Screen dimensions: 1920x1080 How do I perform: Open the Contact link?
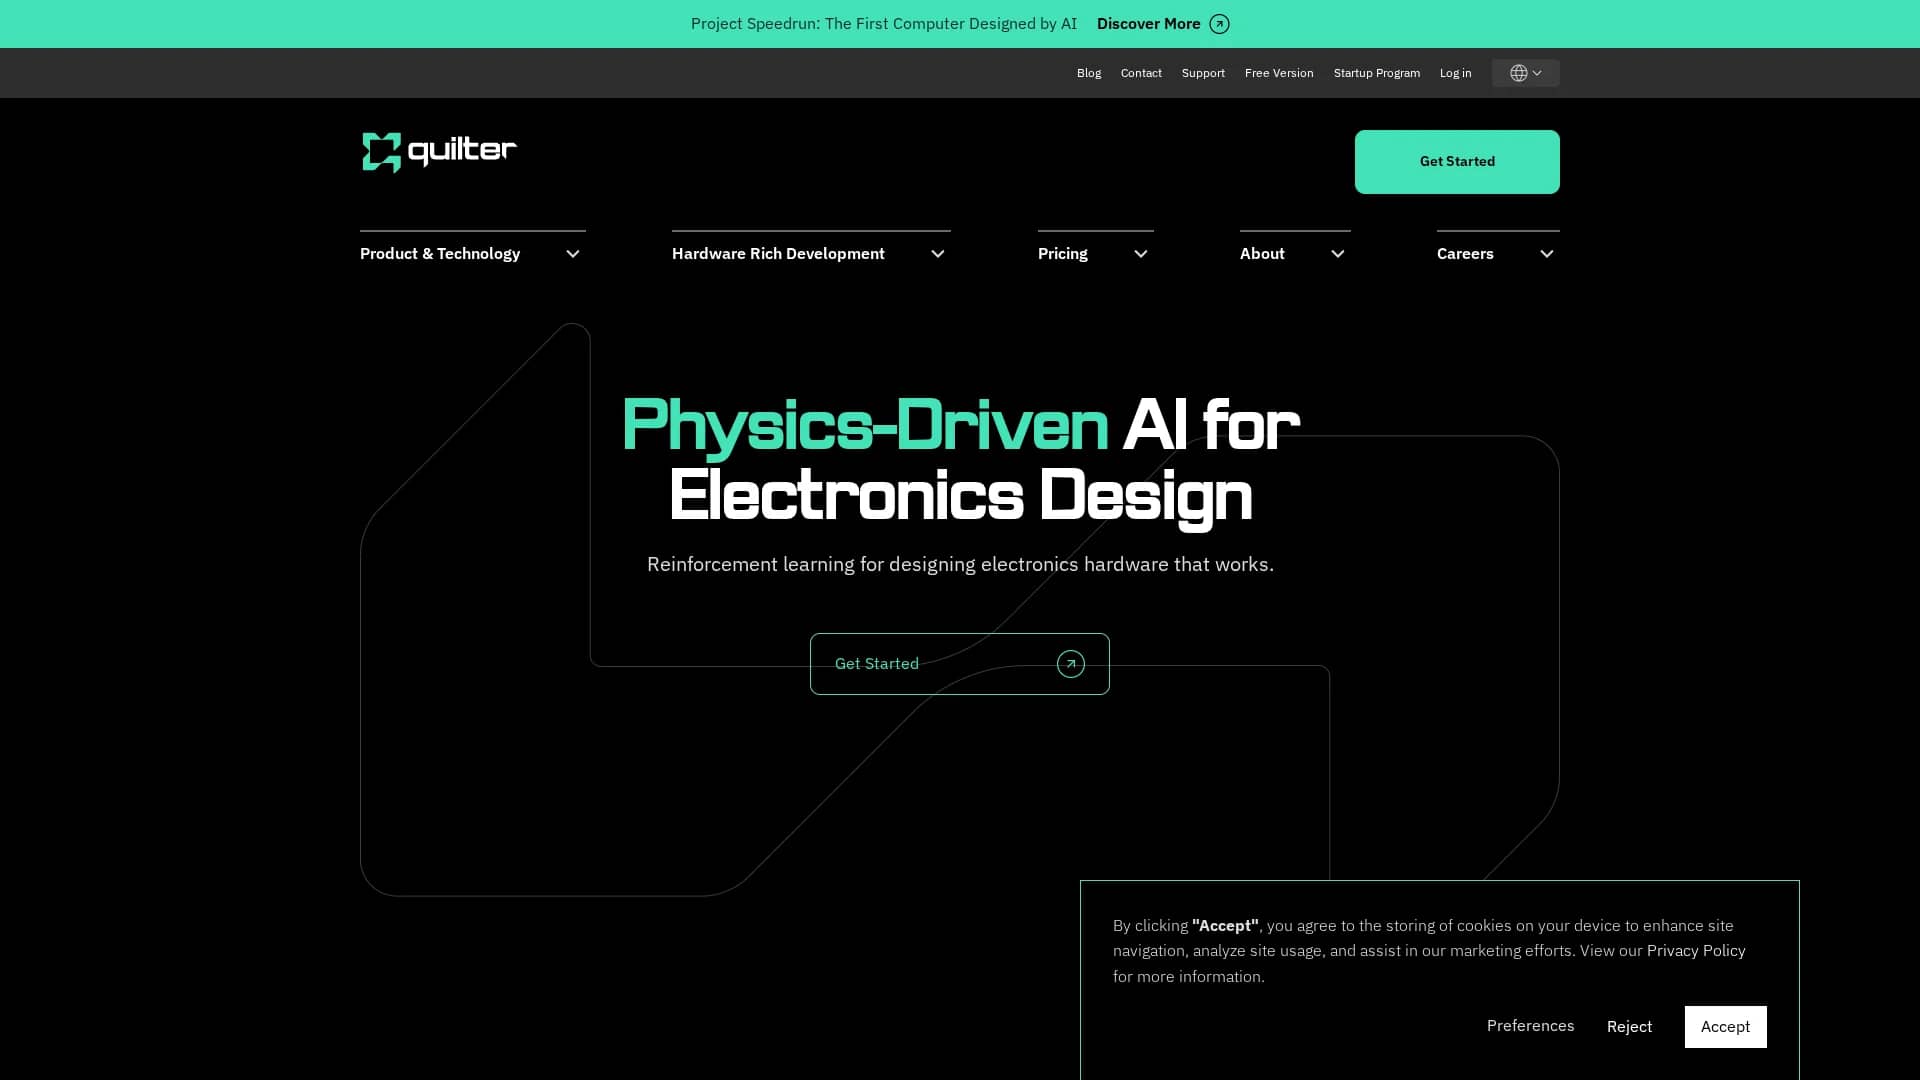click(x=1141, y=73)
